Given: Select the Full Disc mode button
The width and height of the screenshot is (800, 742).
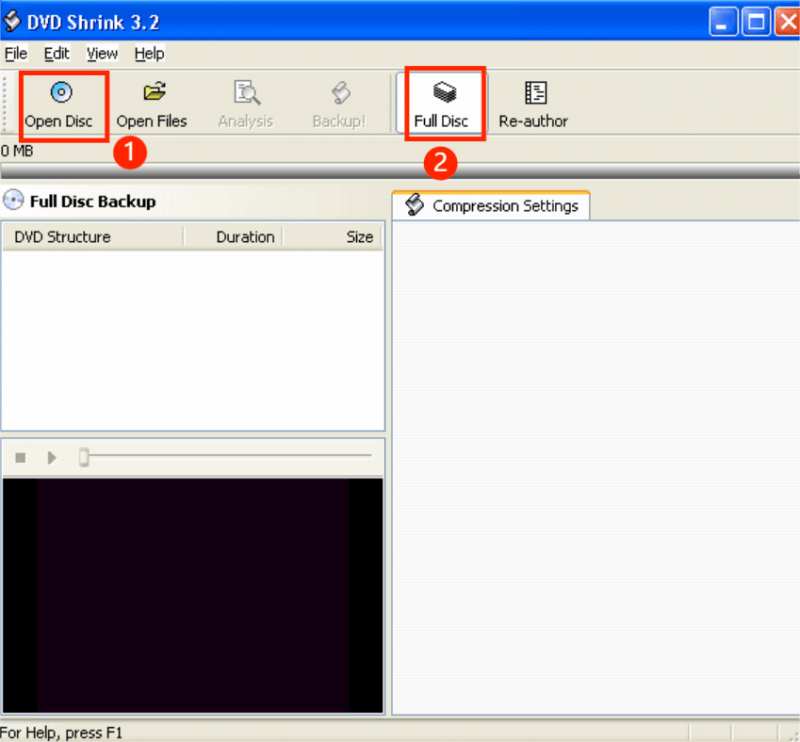Looking at the screenshot, I should [x=442, y=104].
